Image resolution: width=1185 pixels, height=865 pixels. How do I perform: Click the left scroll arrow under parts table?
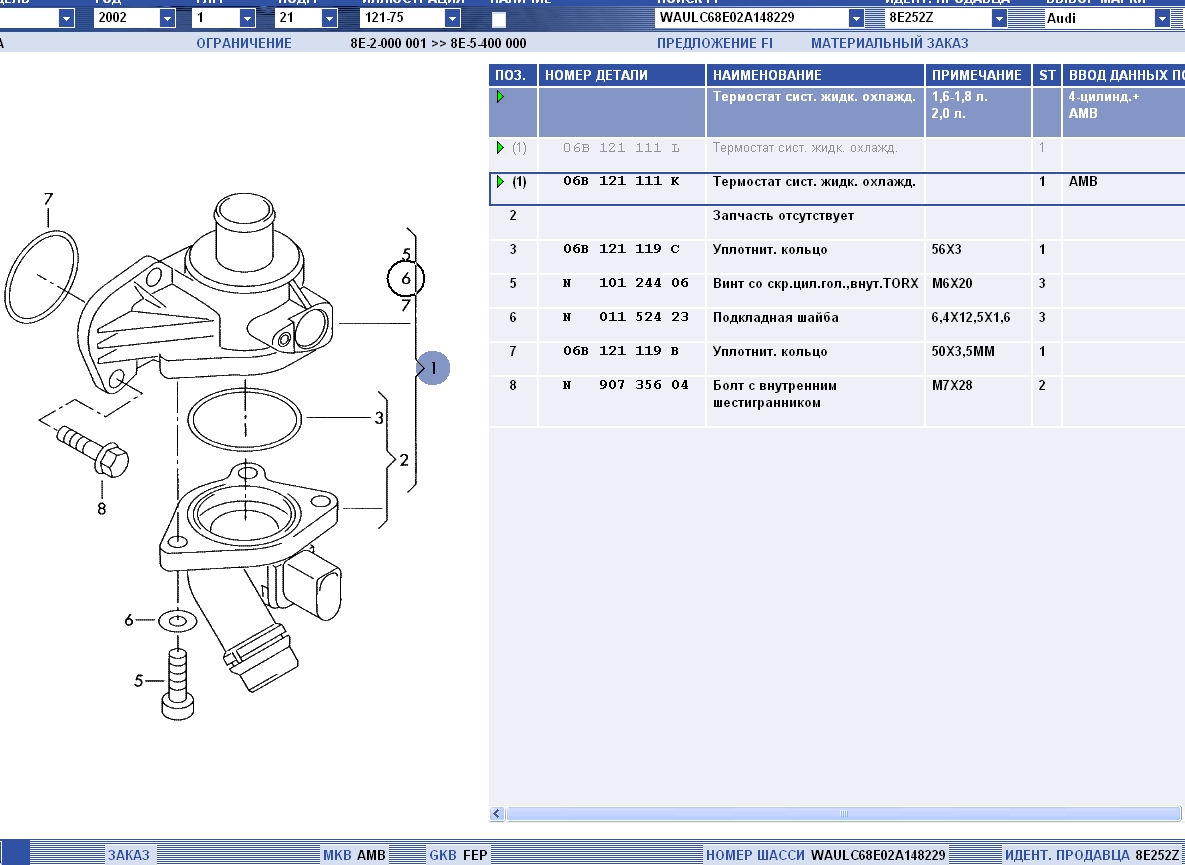pos(497,814)
